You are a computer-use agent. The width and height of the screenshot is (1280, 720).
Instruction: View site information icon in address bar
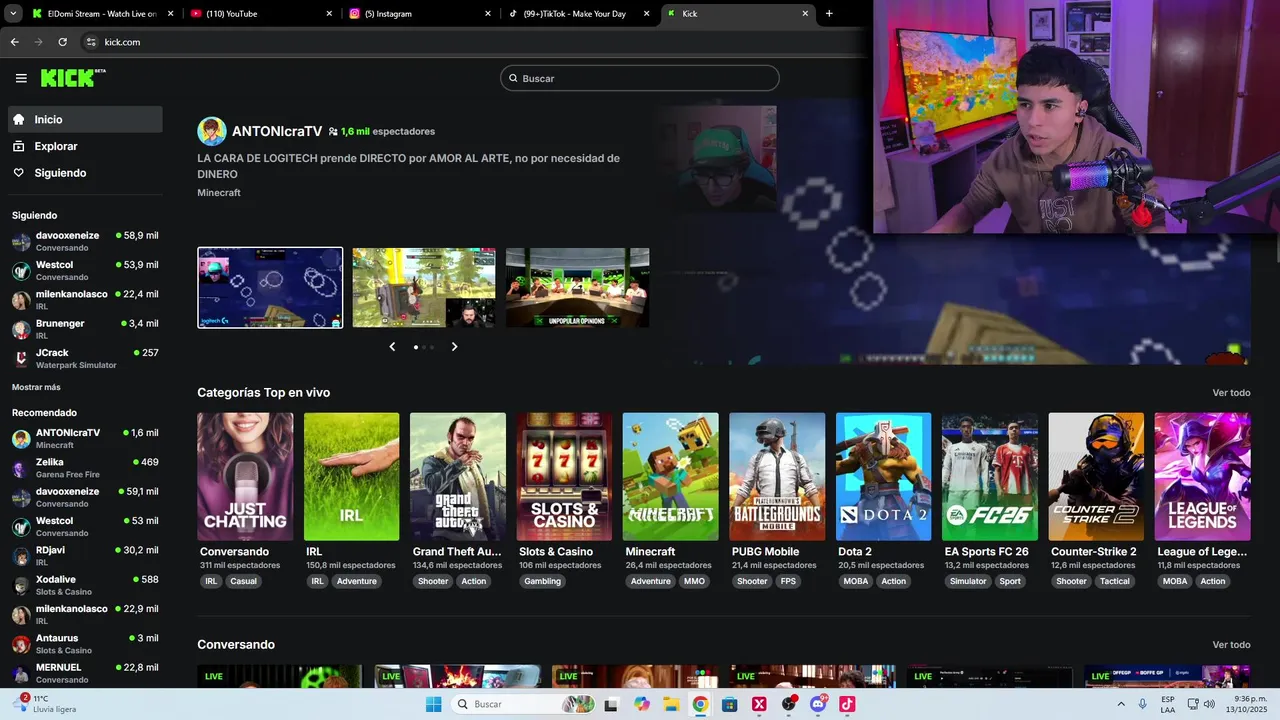click(x=91, y=42)
